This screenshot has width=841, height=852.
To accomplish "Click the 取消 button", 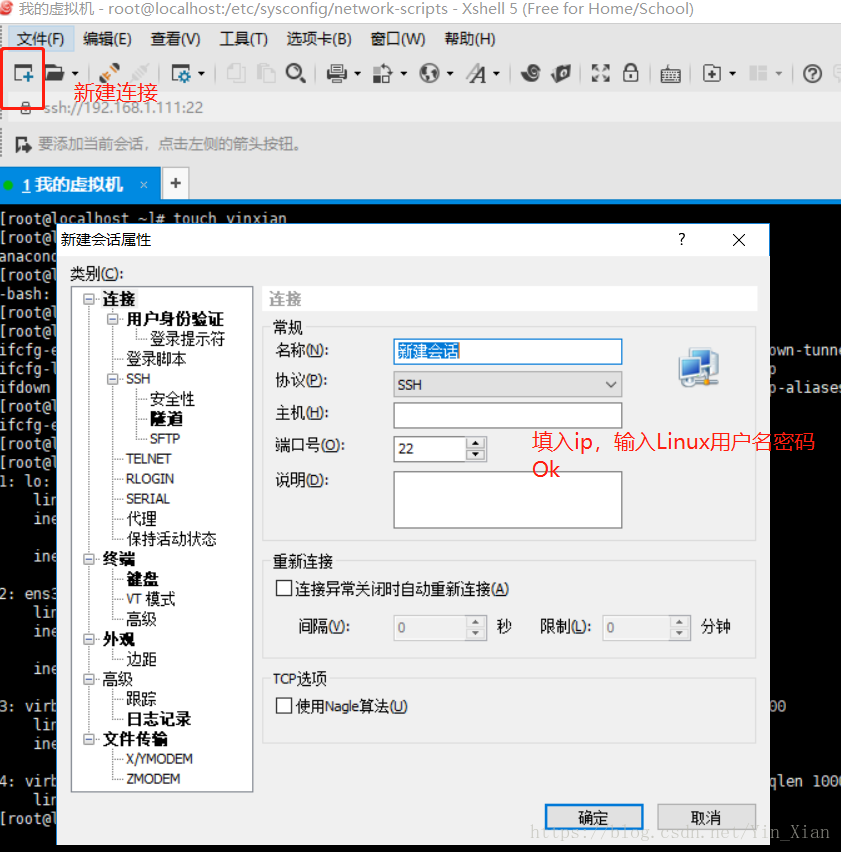I will coord(706,817).
